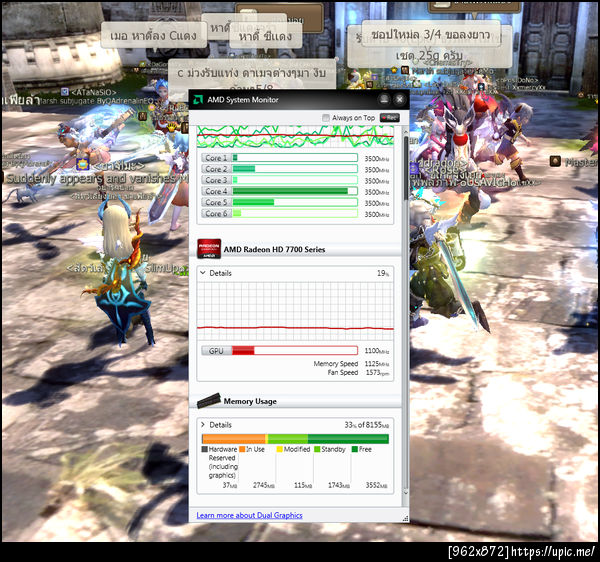600x562 pixels.
Task: Click the 115MB Modified value
Action: [x=303, y=485]
